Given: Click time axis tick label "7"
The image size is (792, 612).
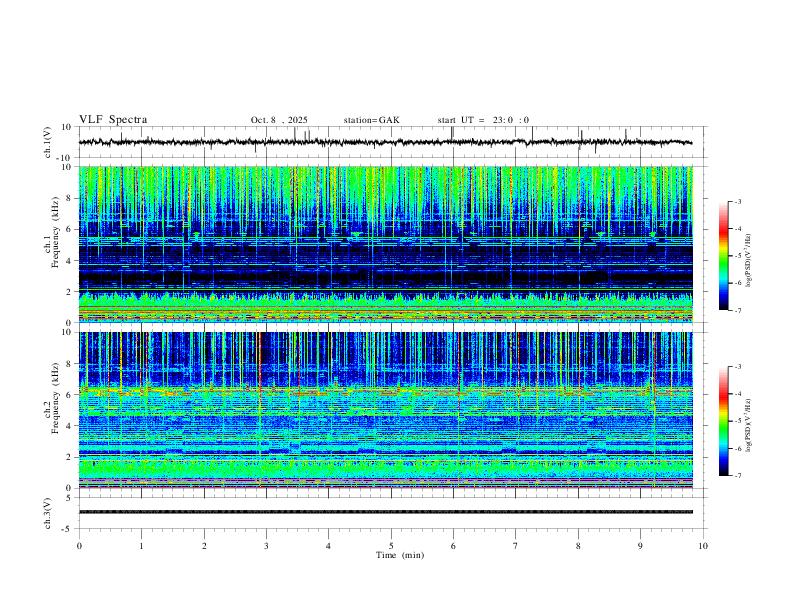Looking at the screenshot, I should (516, 546).
